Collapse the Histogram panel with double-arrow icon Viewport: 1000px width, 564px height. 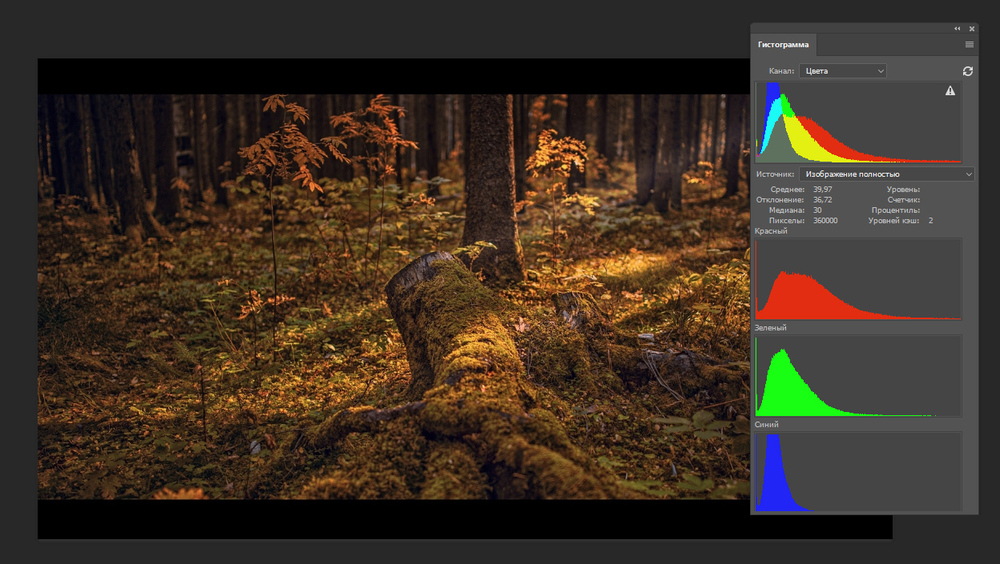957,29
